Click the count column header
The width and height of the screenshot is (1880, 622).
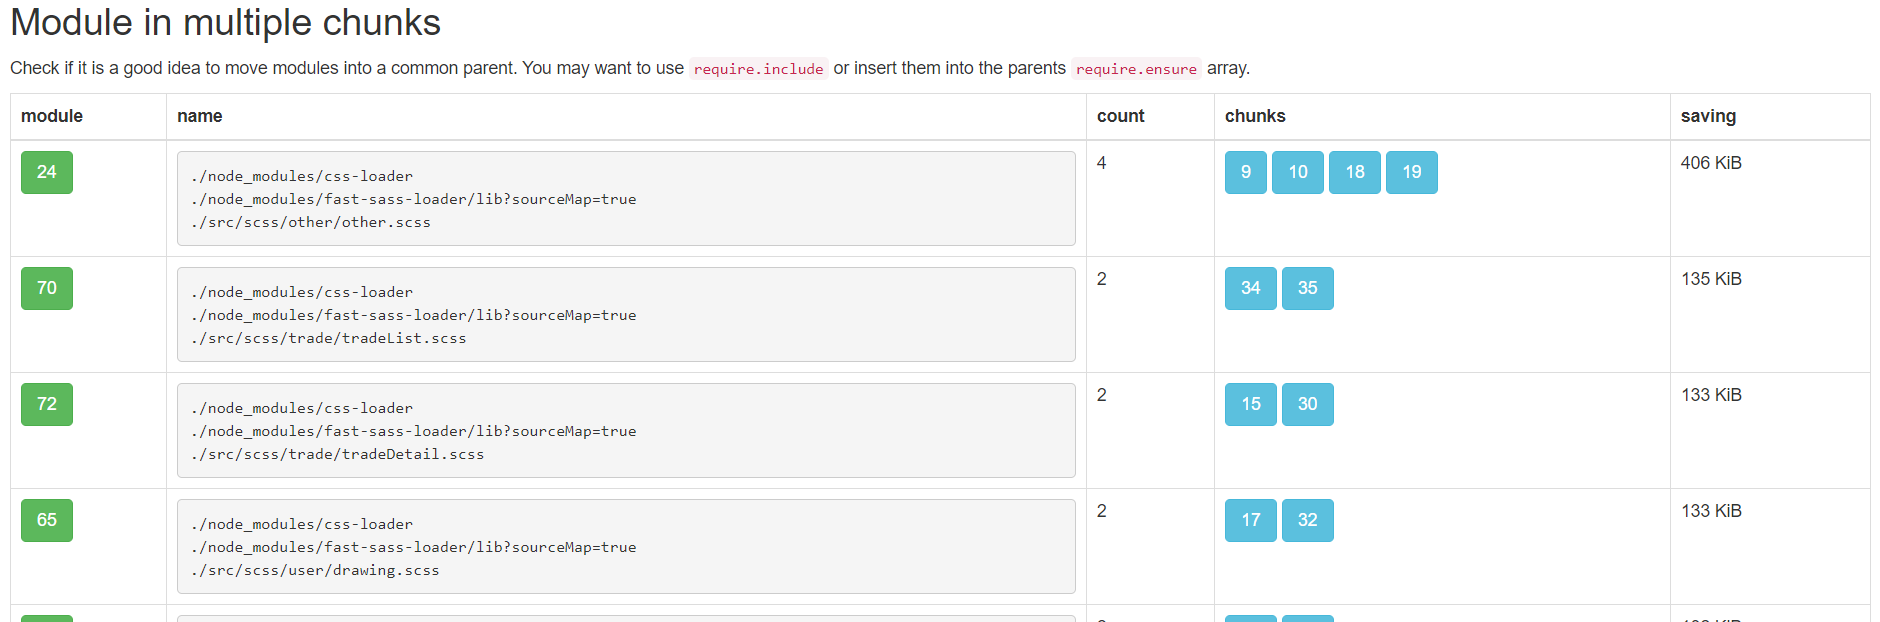point(1120,116)
